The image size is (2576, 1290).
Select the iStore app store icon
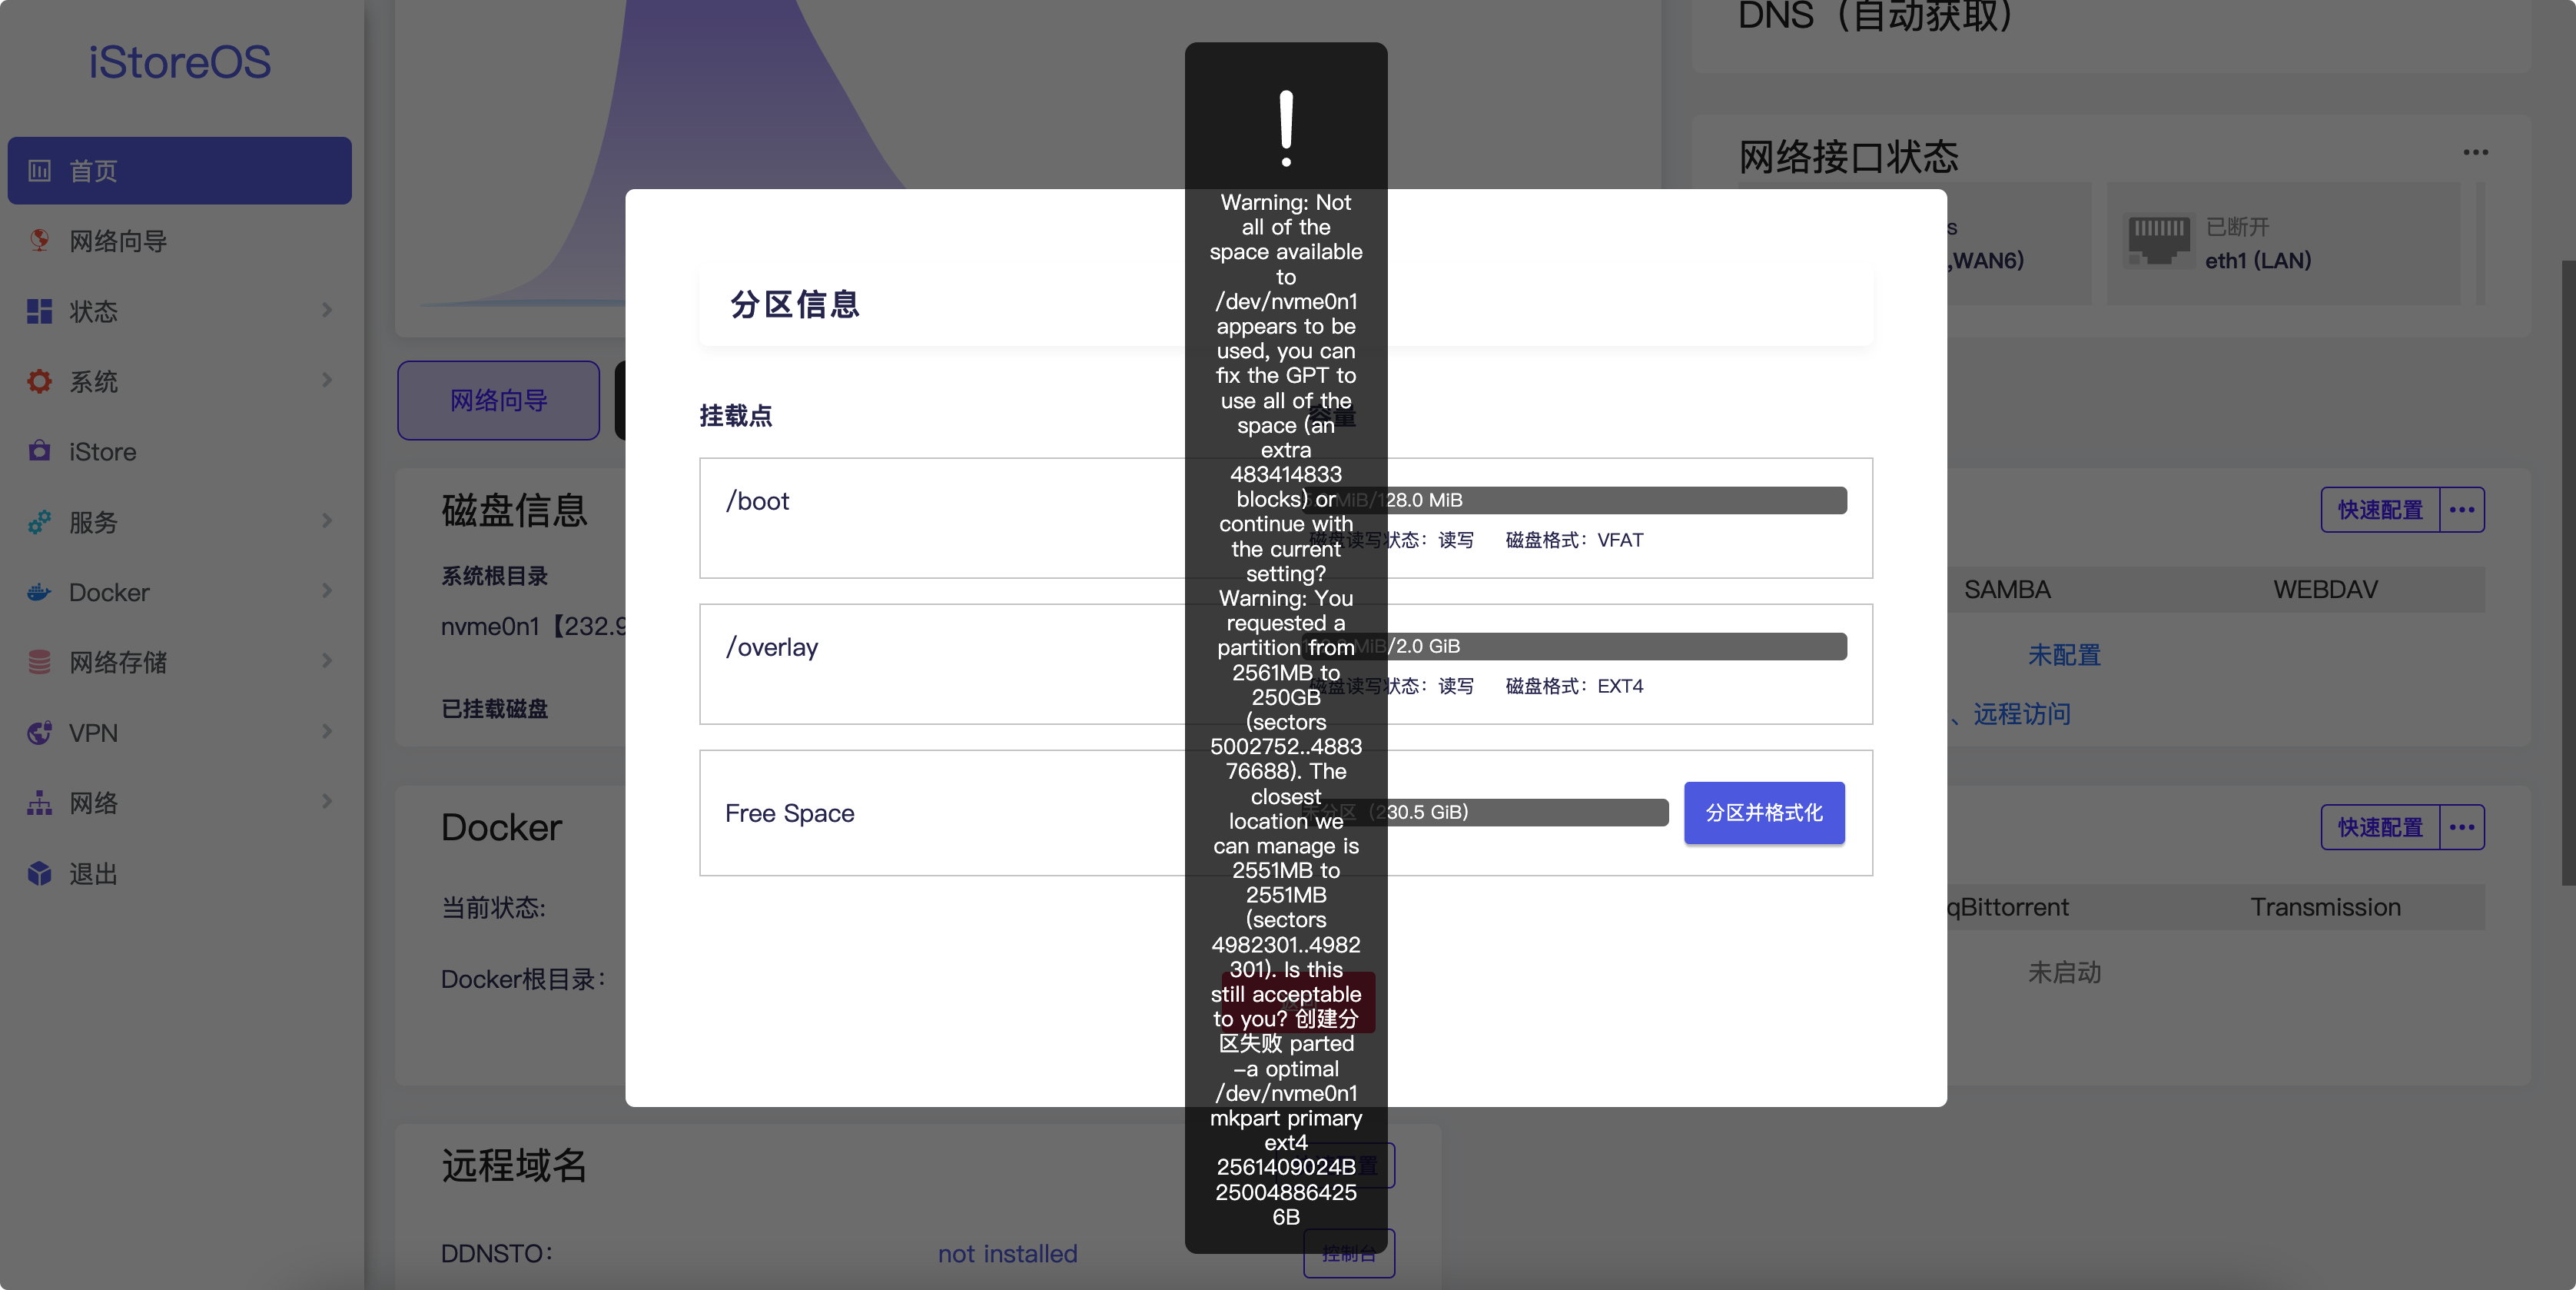point(39,451)
